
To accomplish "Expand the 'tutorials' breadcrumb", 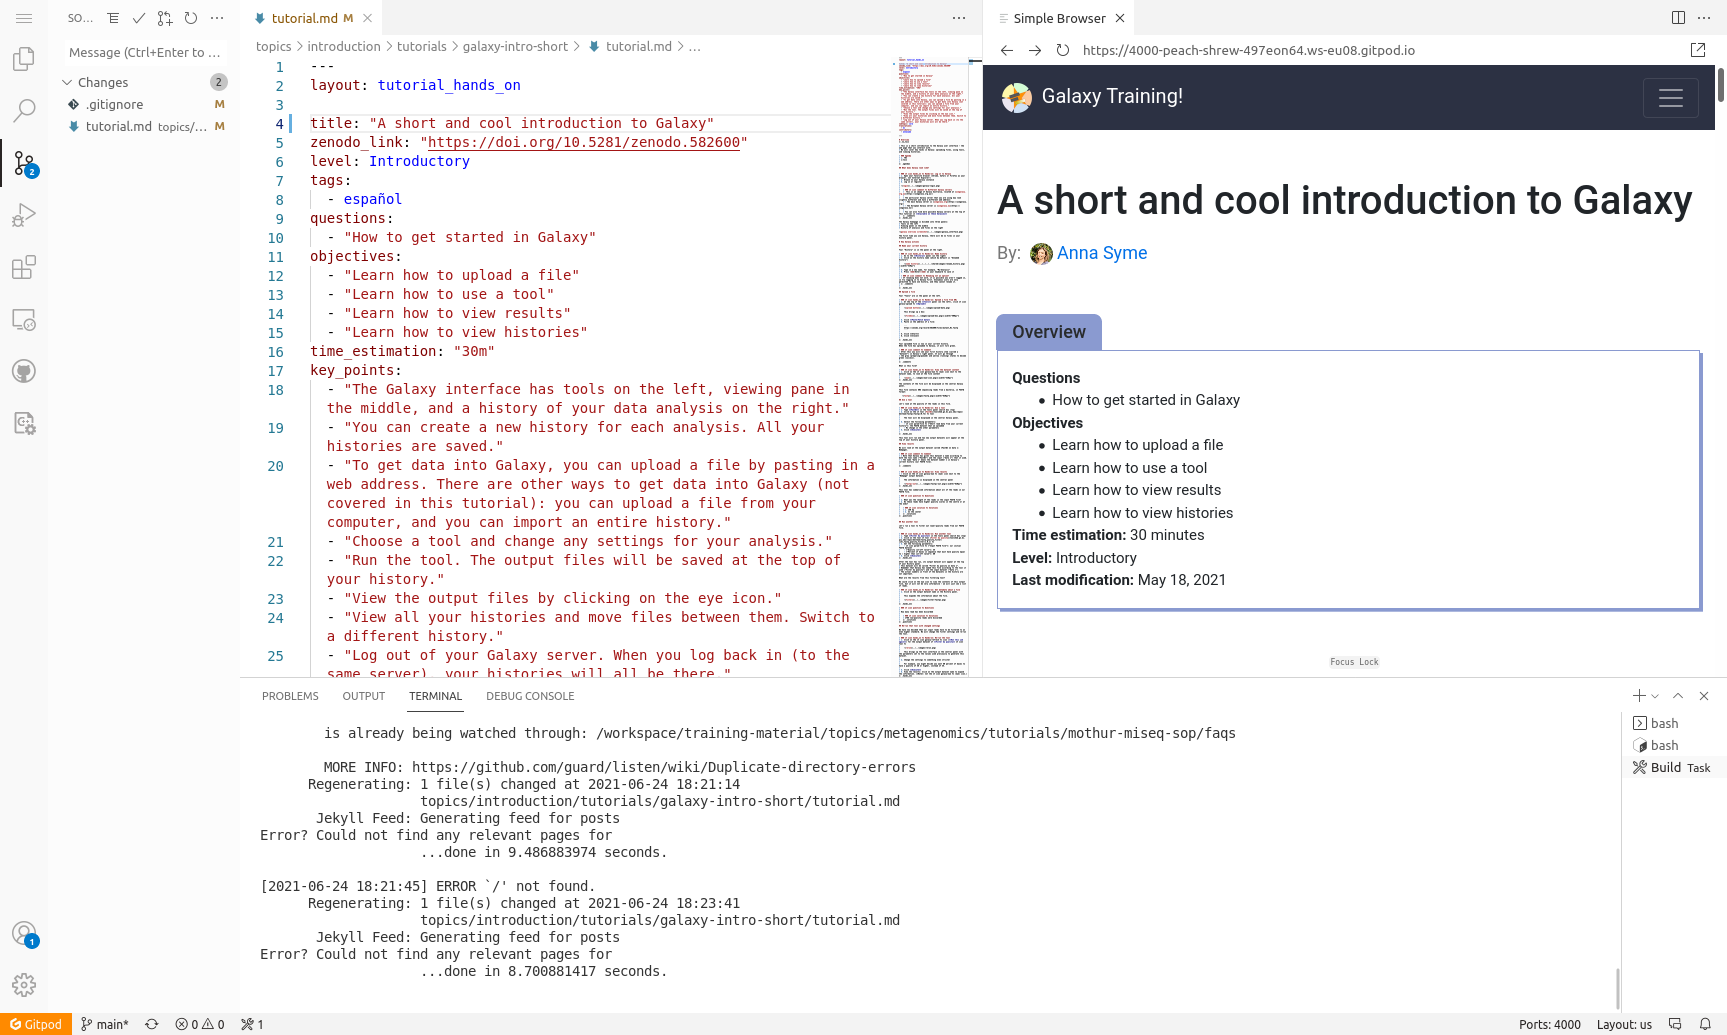I will [x=422, y=46].
